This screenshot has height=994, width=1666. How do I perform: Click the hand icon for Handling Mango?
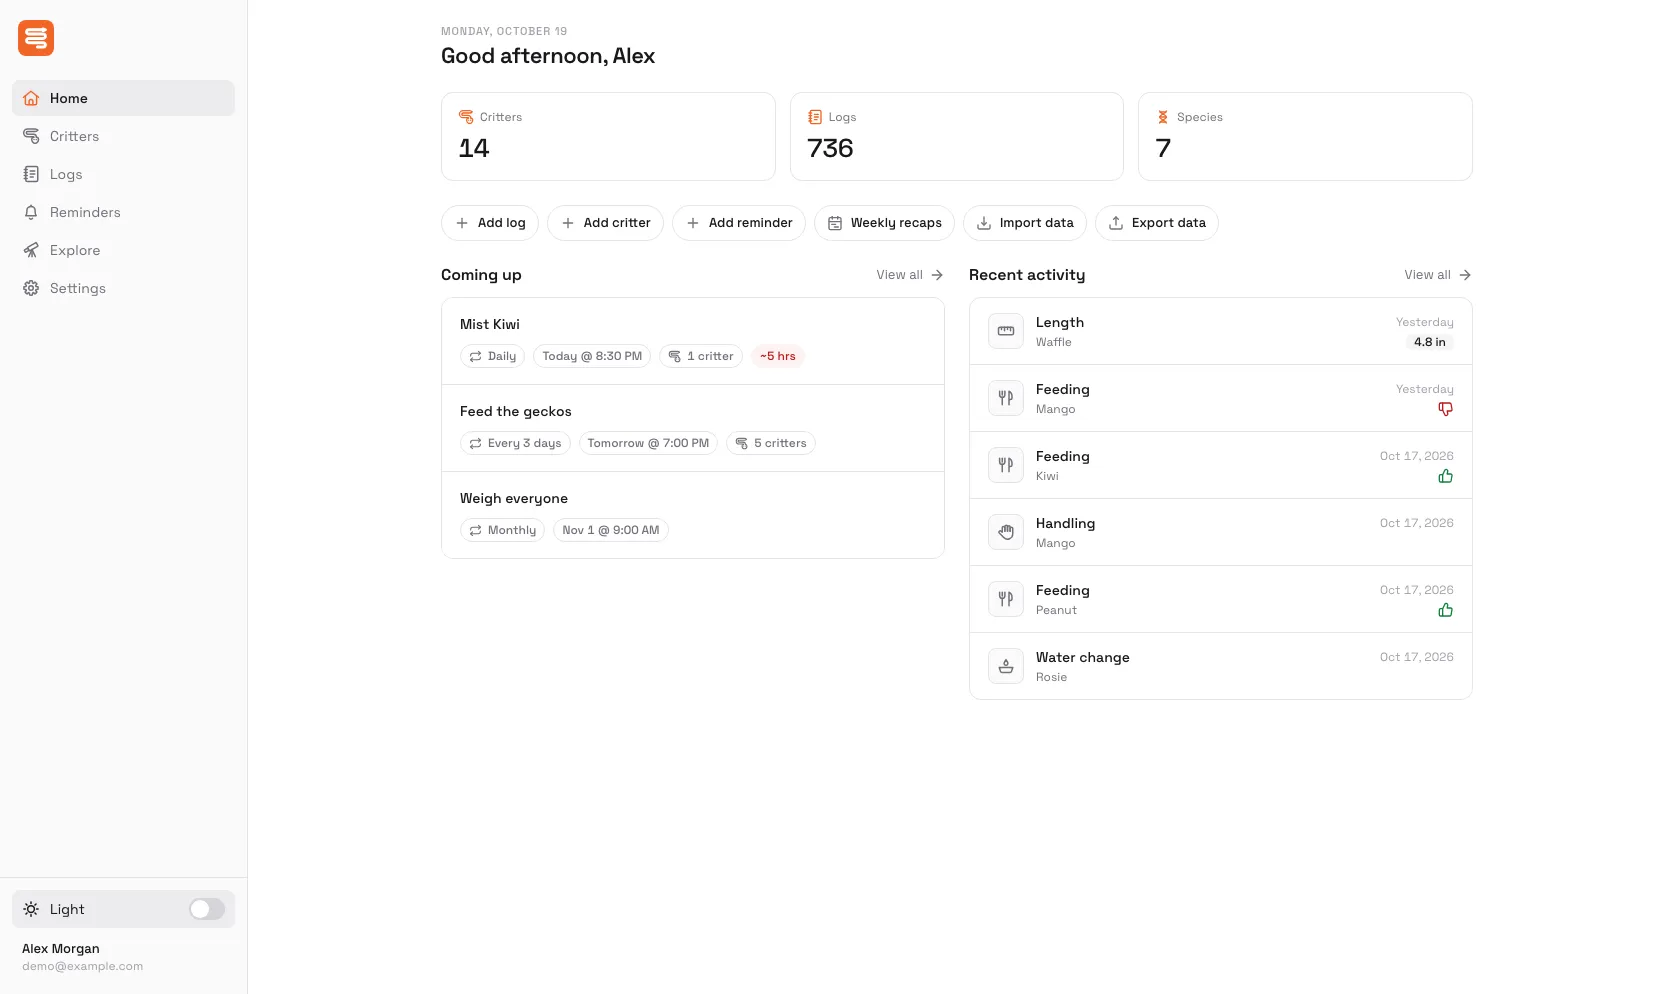pos(1006,532)
